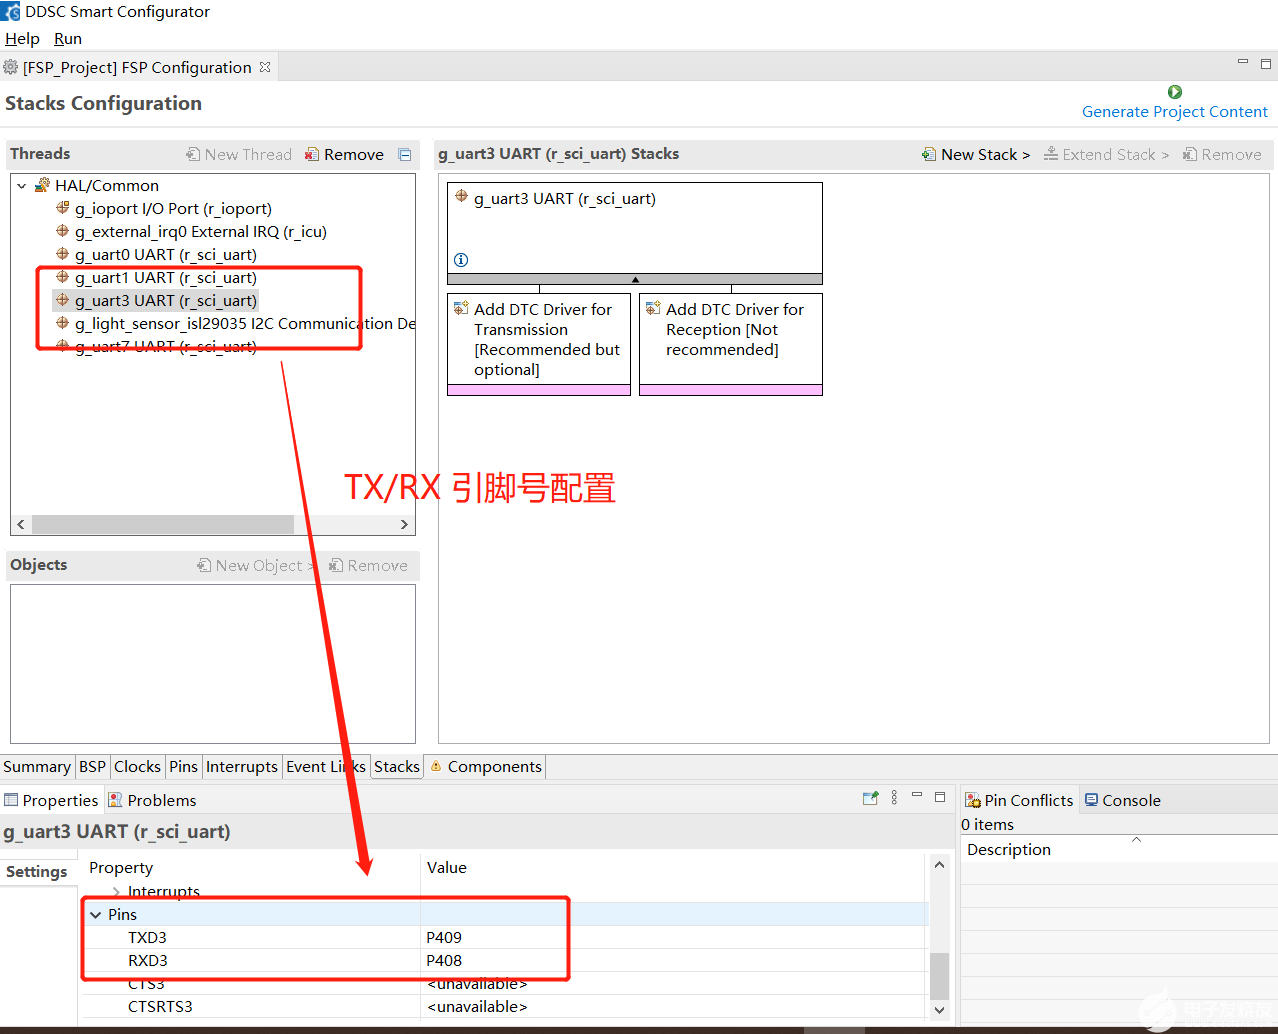1278x1034 pixels.
Task: Collapse the HAL/Common tree node
Action: pyautogui.click(x=21, y=185)
